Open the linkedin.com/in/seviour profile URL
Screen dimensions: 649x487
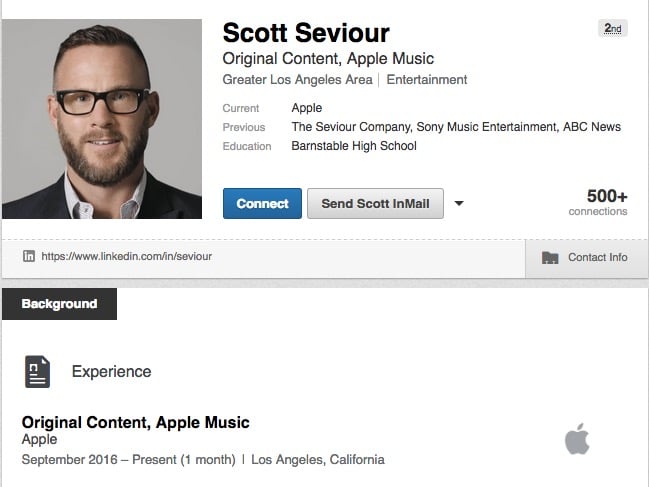(x=126, y=256)
